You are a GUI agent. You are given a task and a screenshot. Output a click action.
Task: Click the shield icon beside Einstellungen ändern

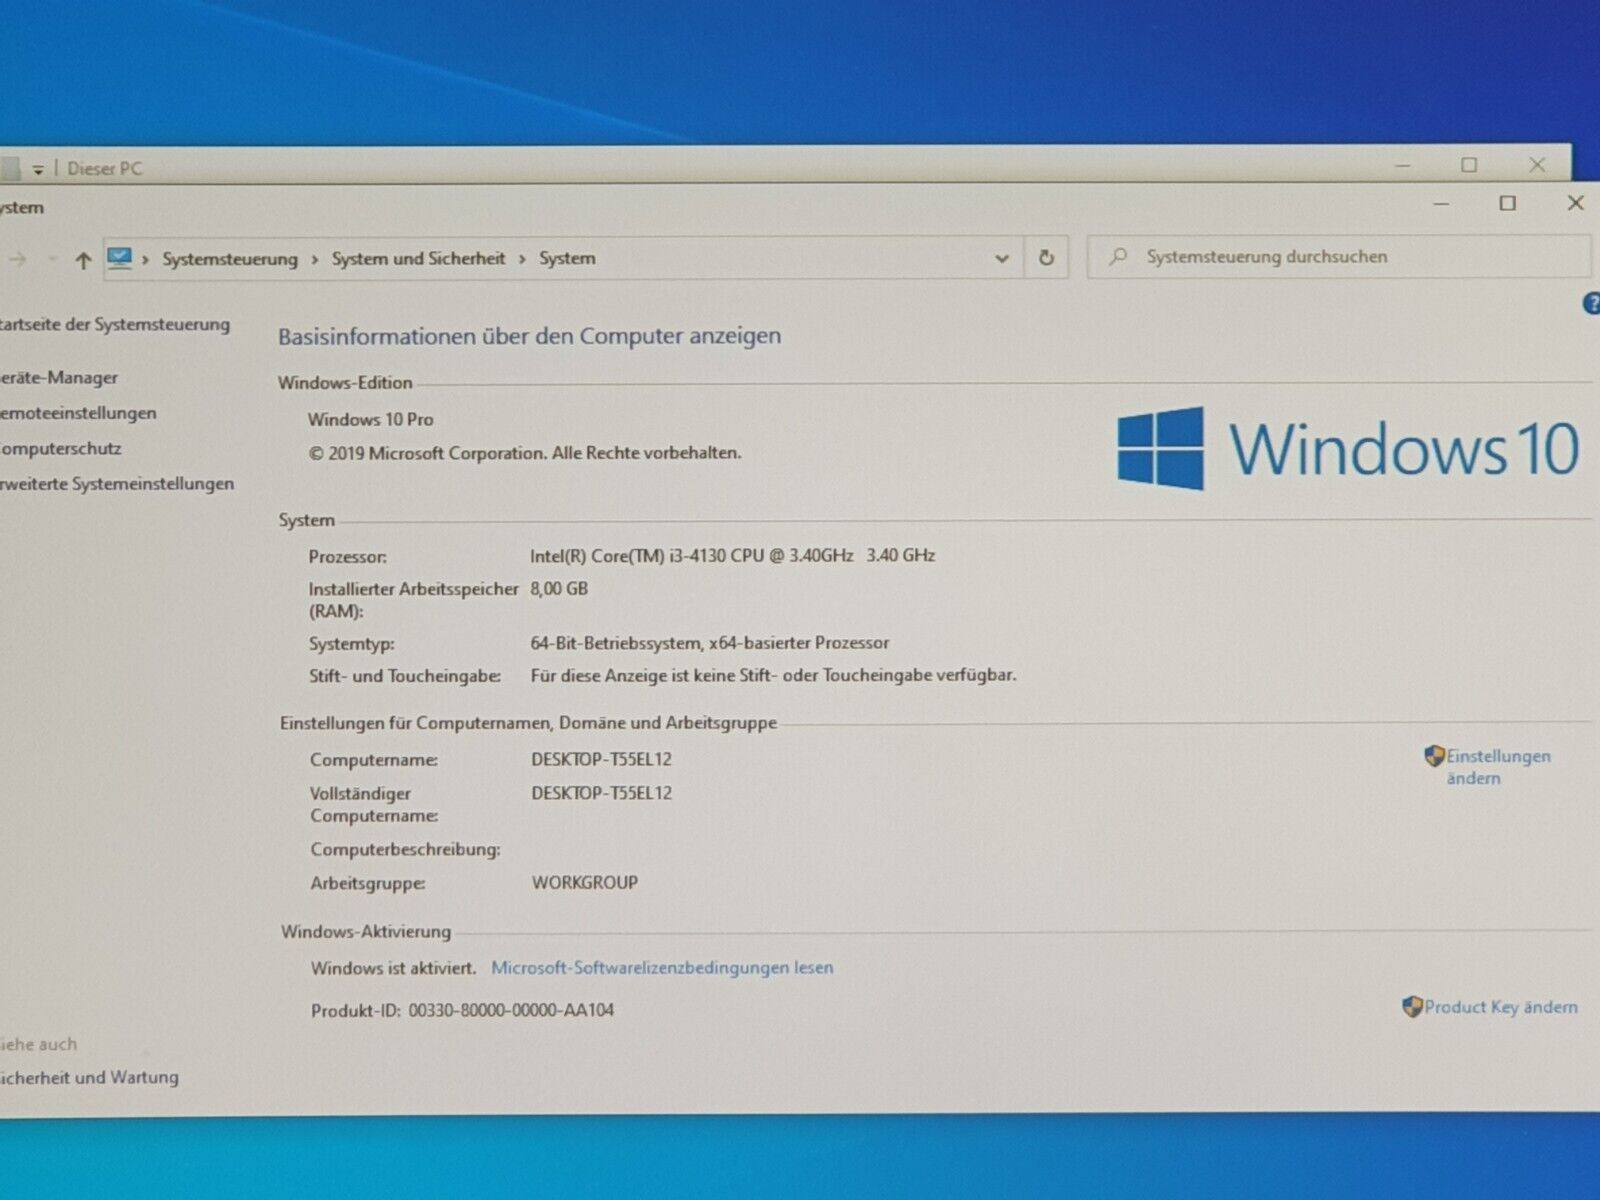(1434, 756)
